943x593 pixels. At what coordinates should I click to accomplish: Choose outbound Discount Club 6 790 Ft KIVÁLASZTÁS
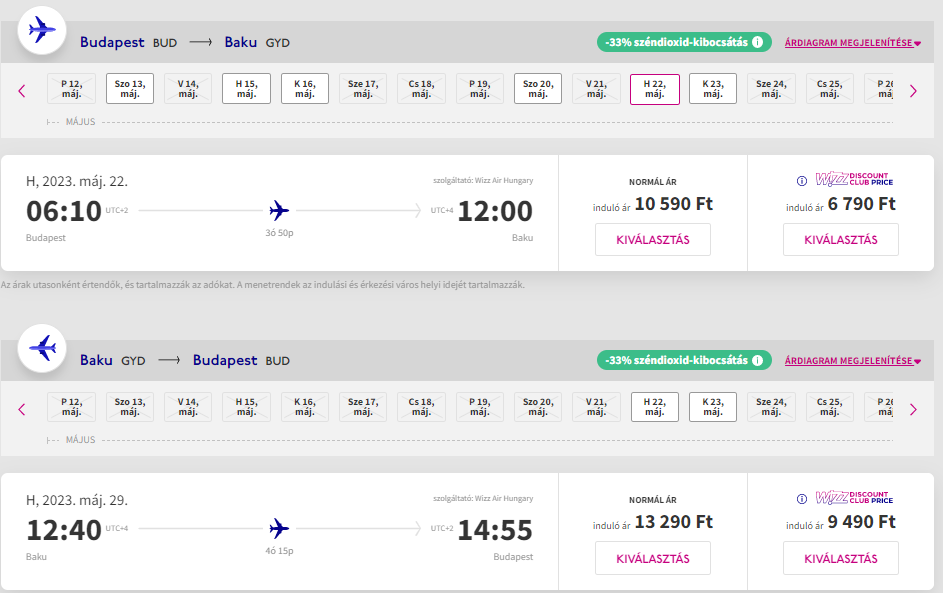click(x=841, y=239)
